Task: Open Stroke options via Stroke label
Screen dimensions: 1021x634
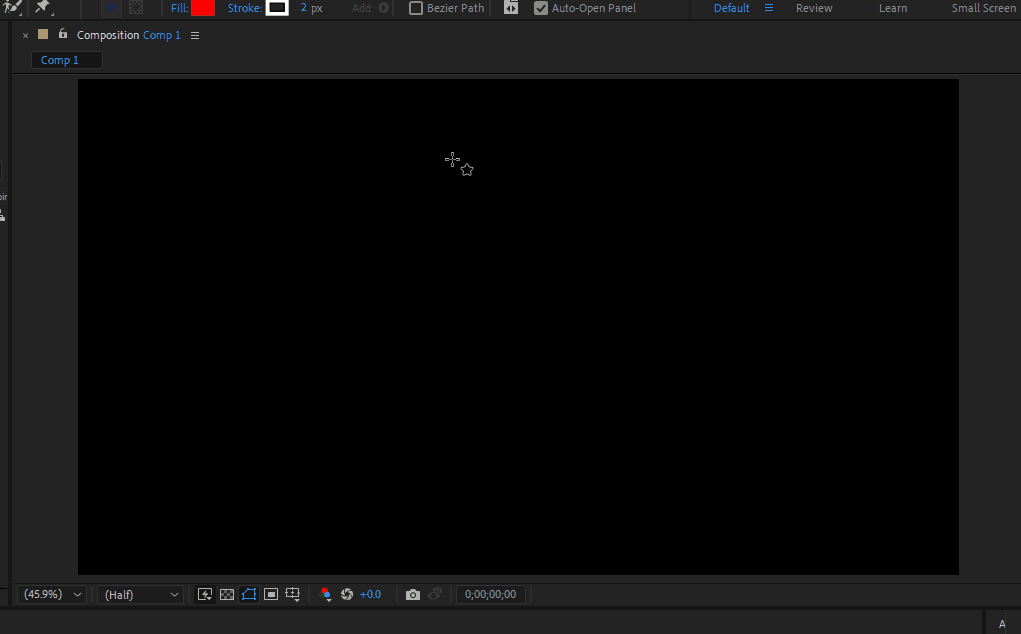Action: pyautogui.click(x=245, y=8)
